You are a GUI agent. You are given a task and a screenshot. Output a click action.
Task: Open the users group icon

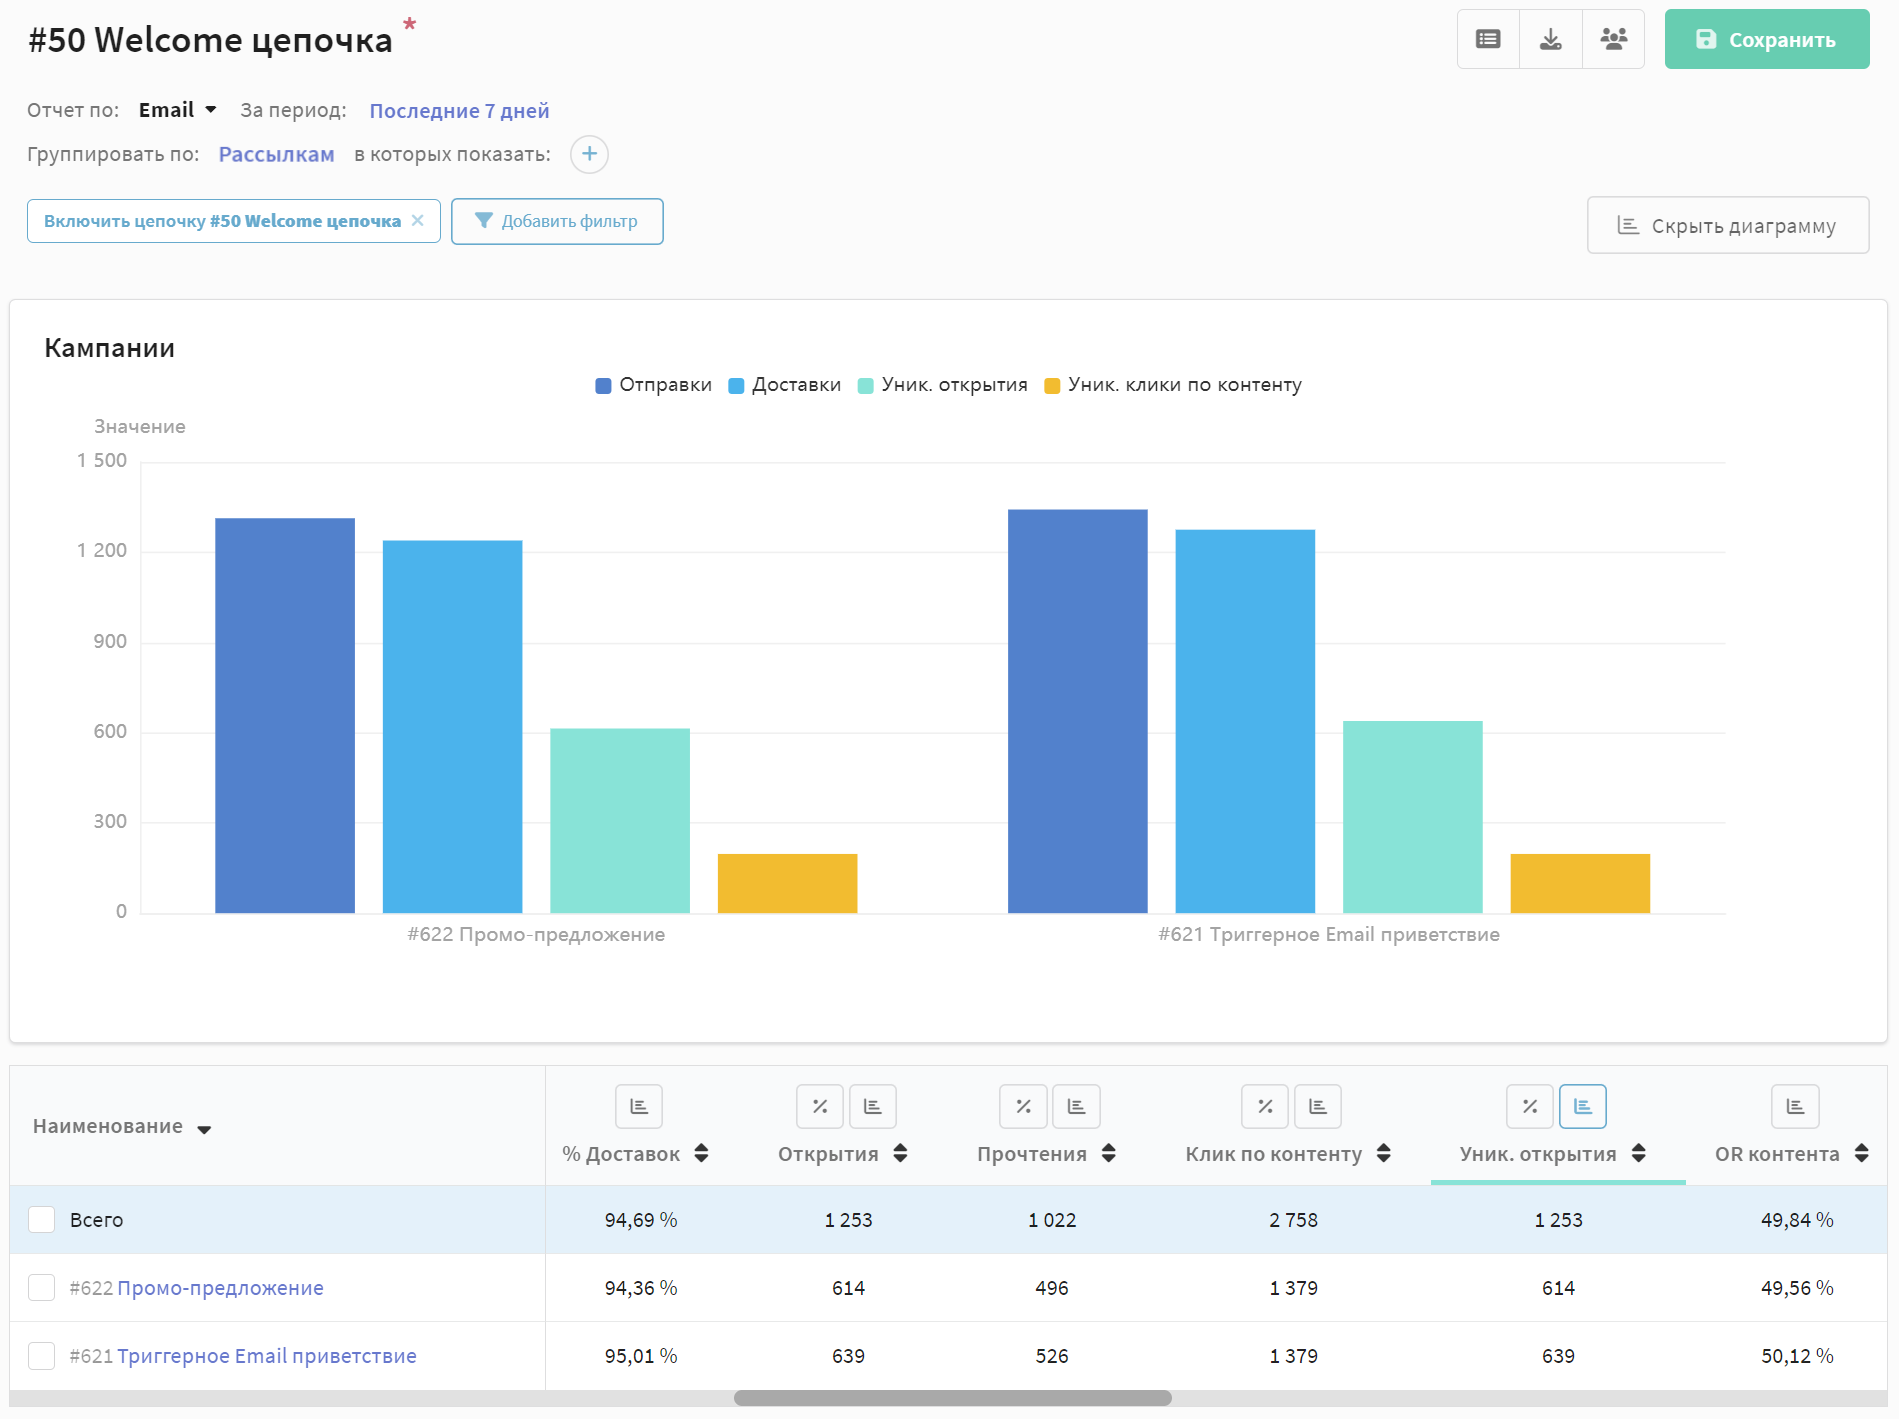[x=1613, y=39]
